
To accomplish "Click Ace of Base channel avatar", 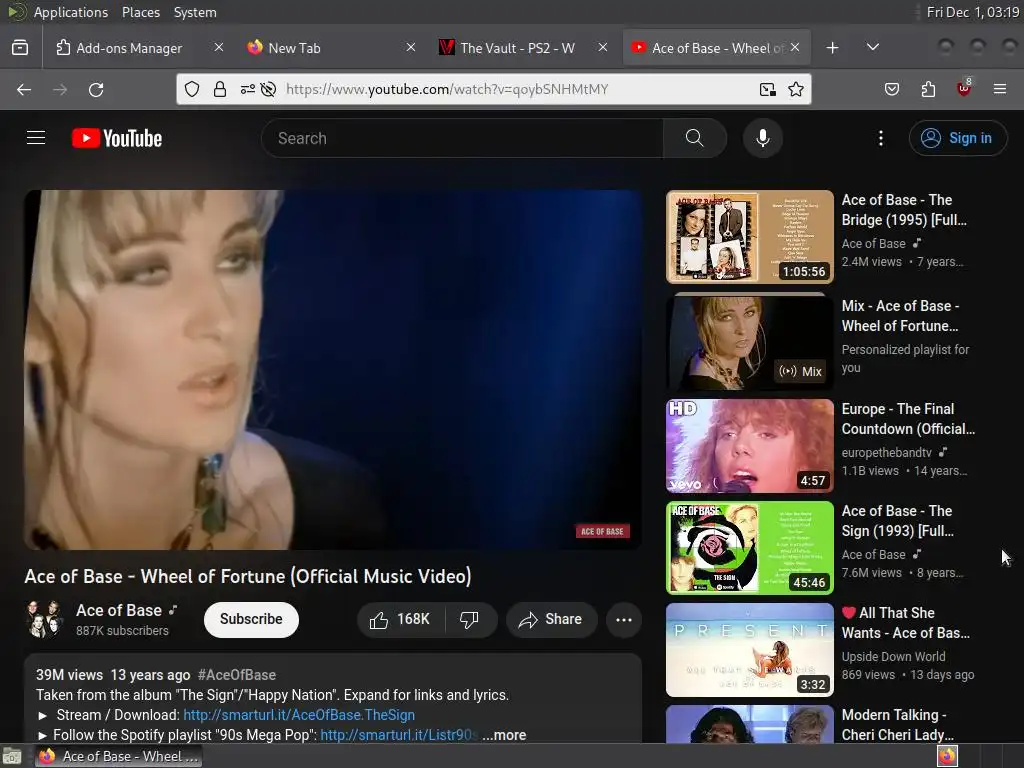I will coord(44,619).
